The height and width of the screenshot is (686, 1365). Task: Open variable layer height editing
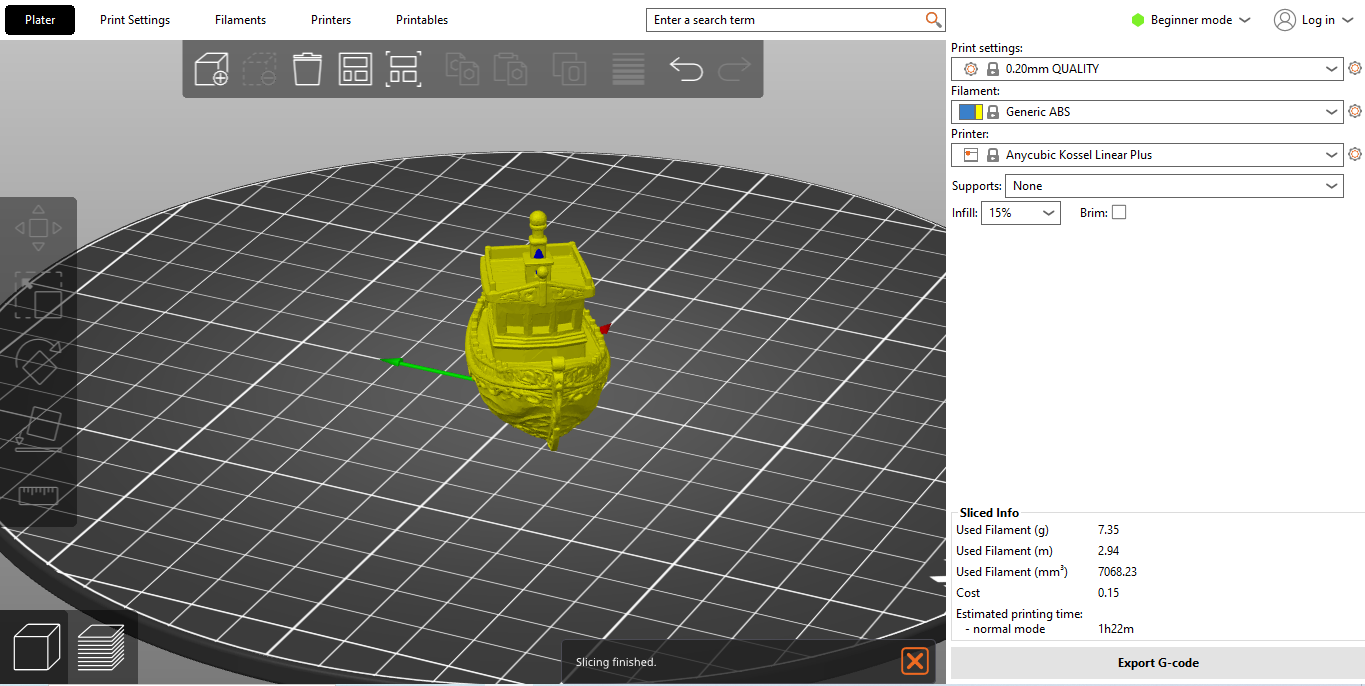[x=628, y=69]
